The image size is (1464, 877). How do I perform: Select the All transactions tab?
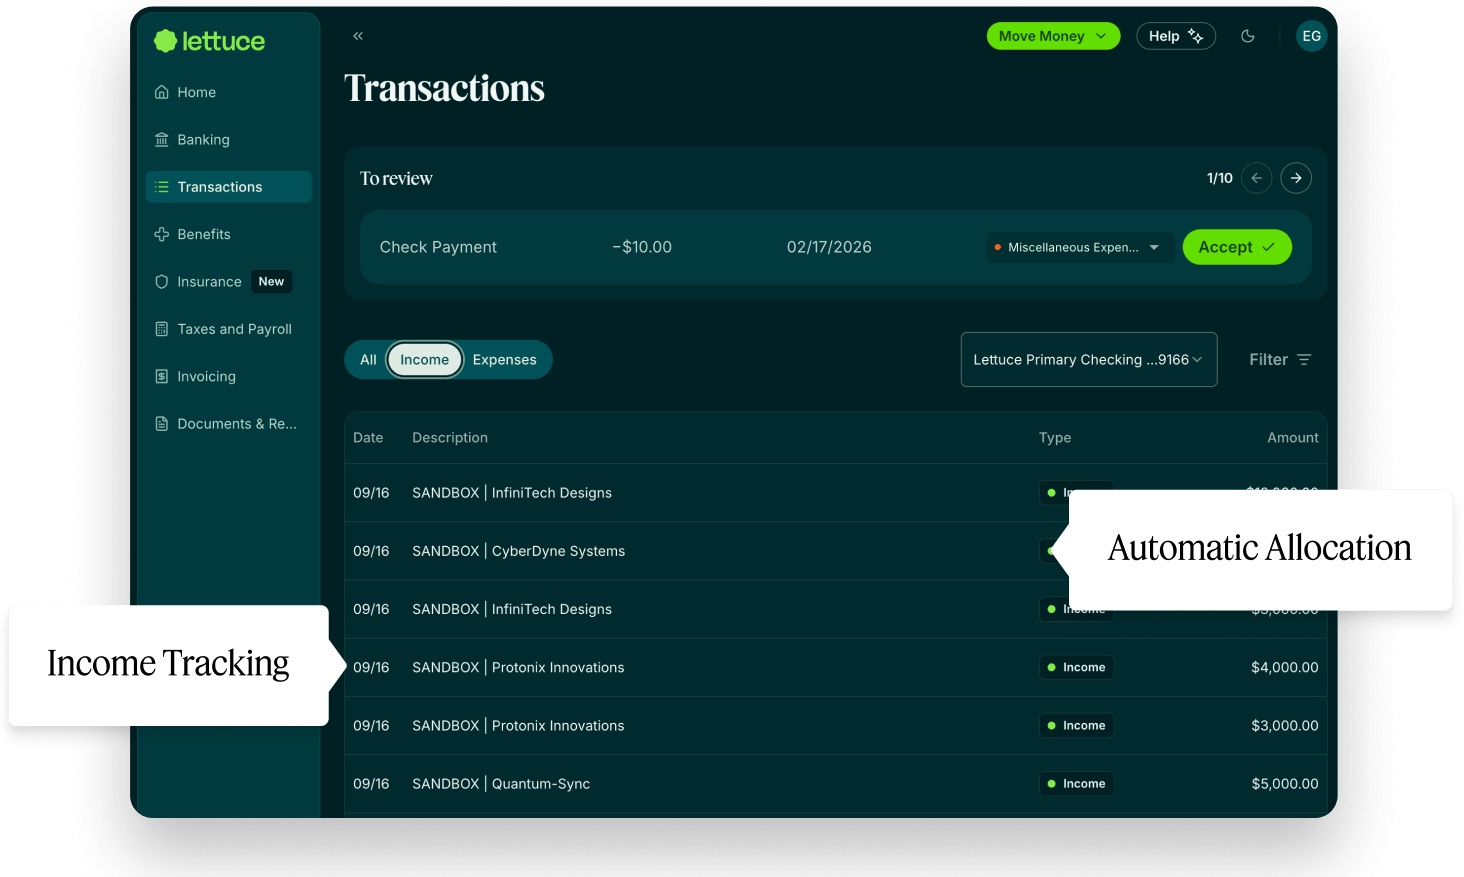[x=368, y=360]
